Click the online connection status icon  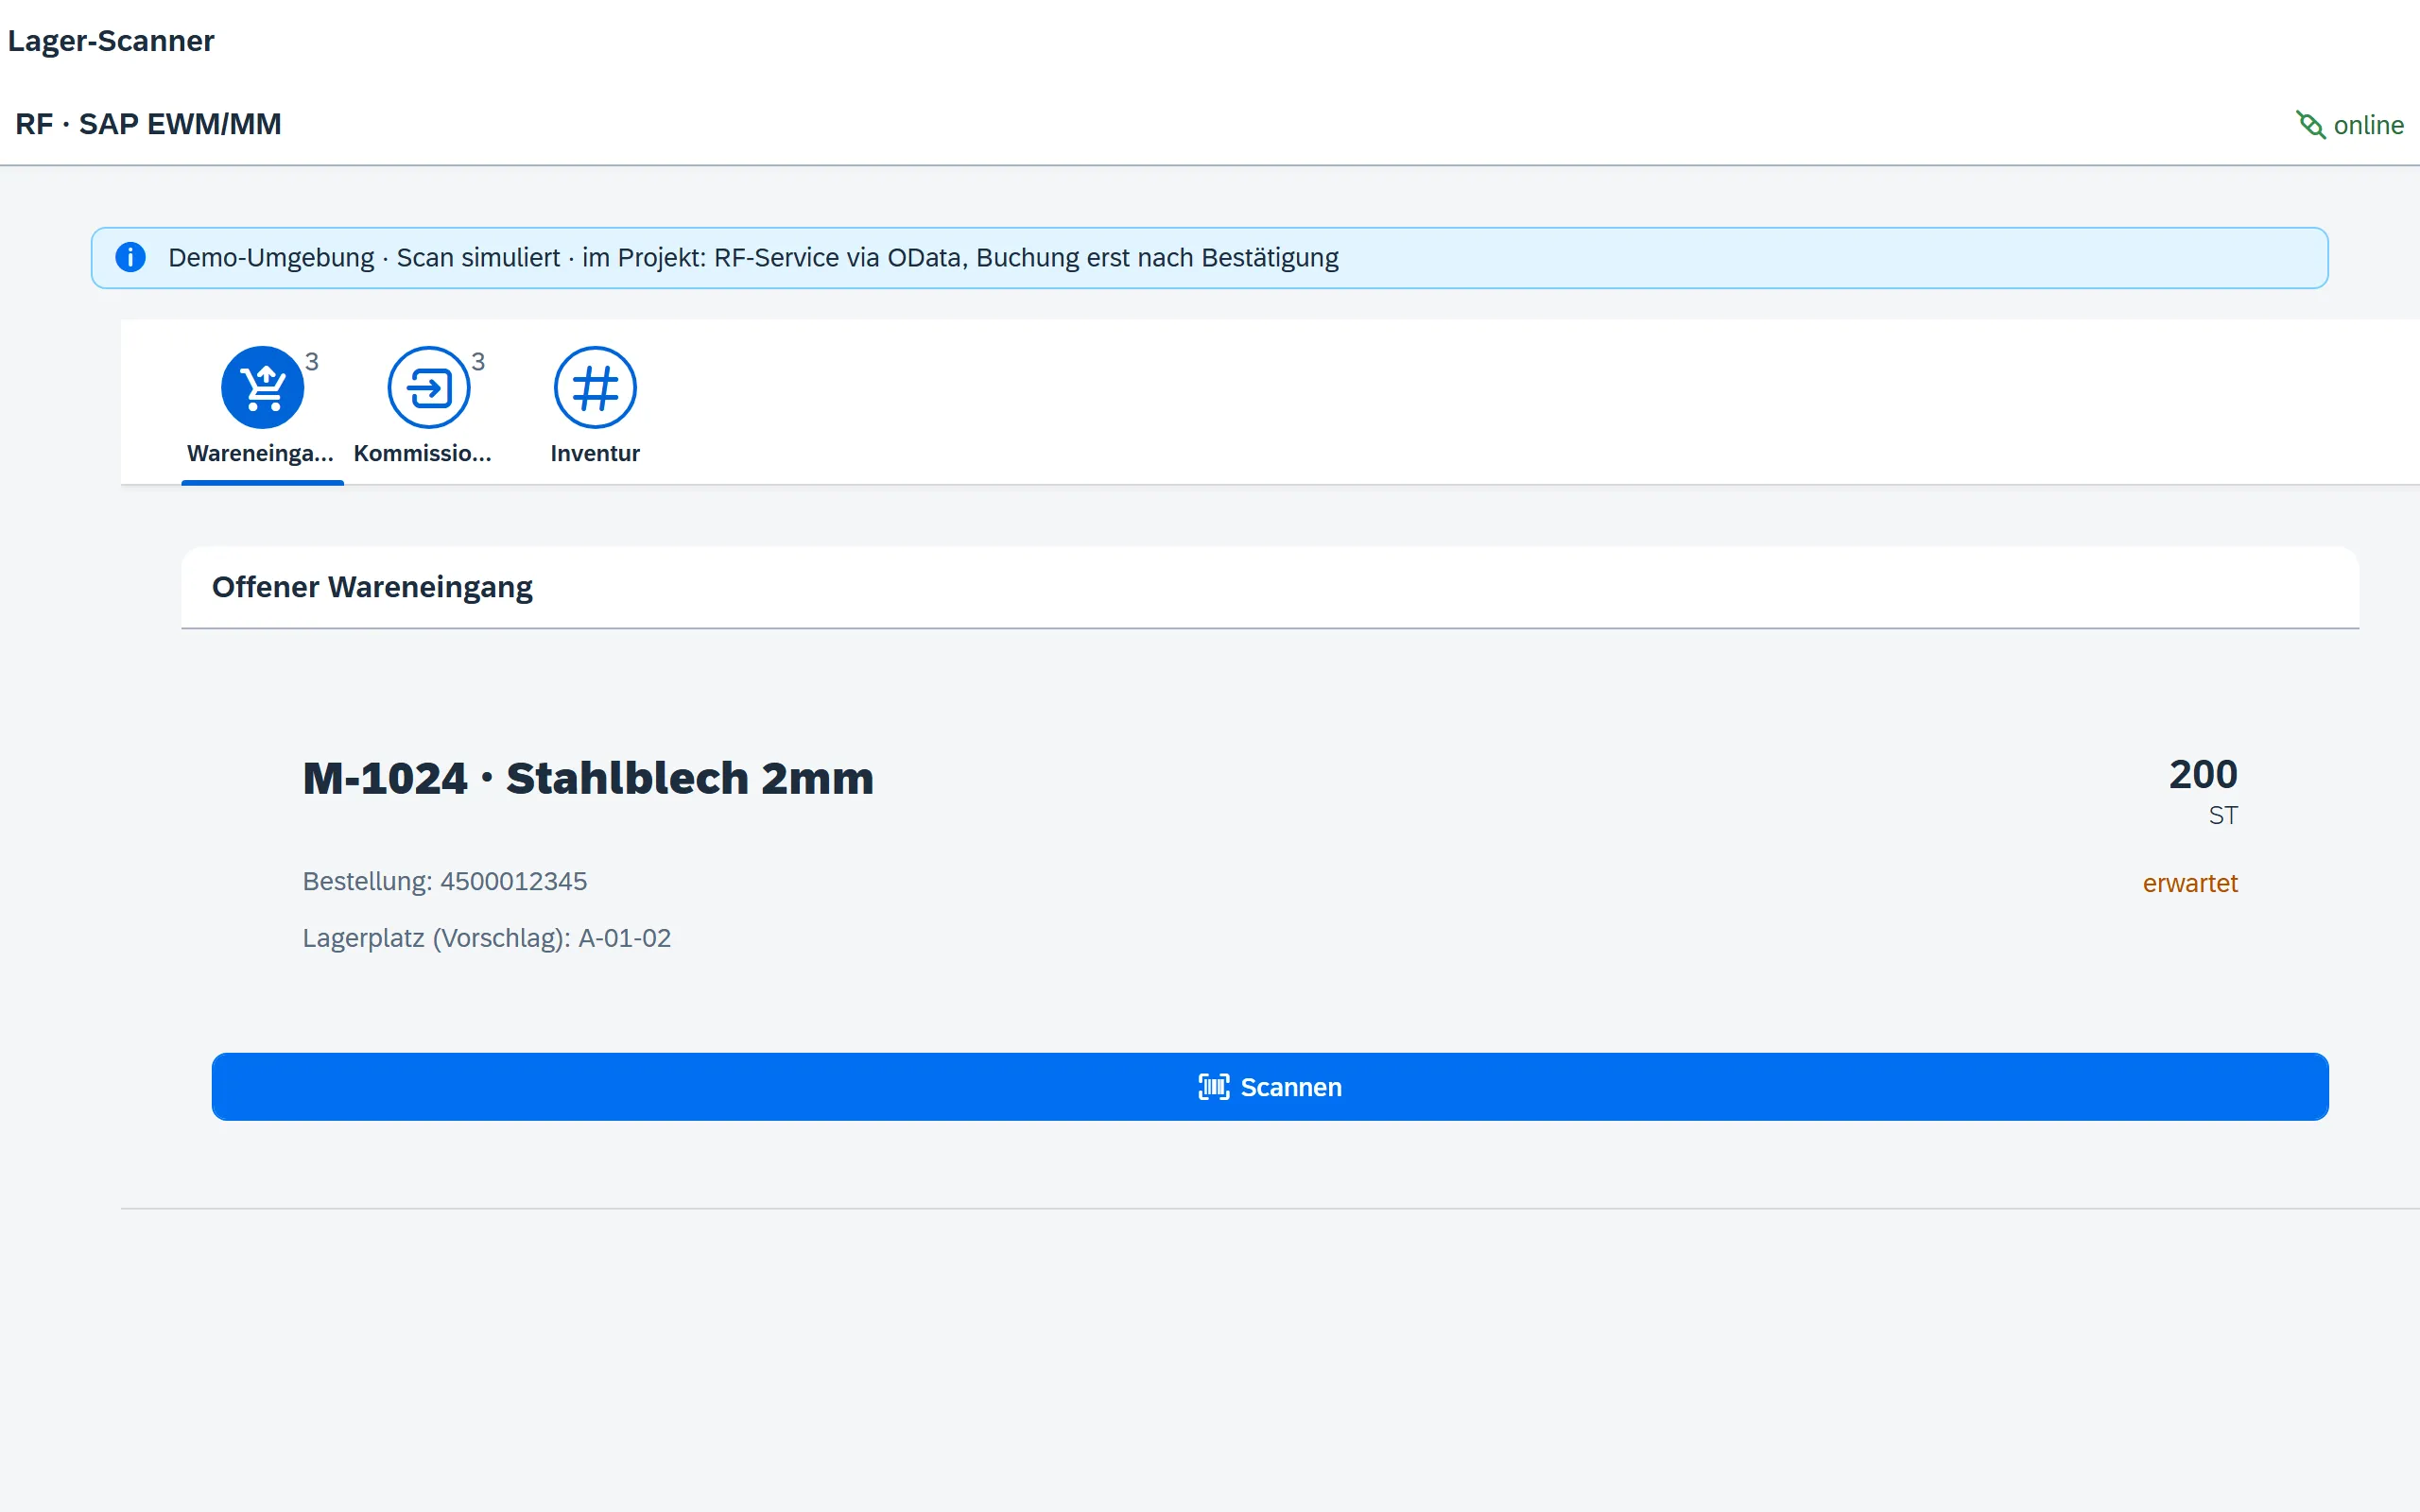[2310, 125]
